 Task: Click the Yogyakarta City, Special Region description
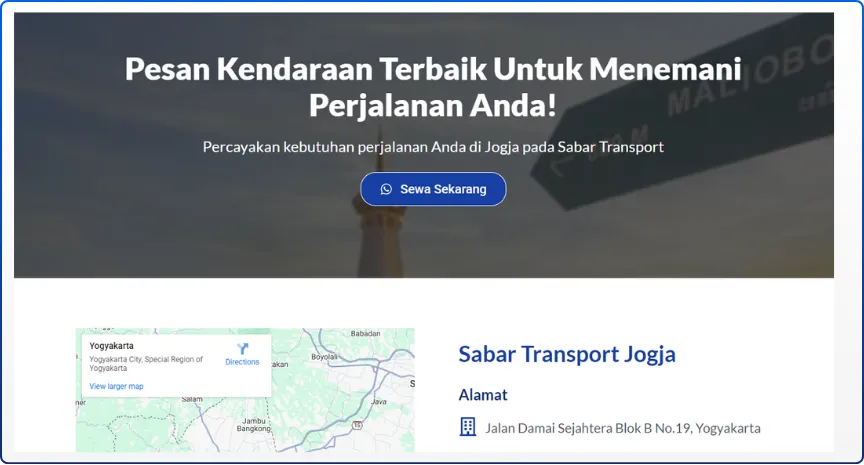[146, 363]
